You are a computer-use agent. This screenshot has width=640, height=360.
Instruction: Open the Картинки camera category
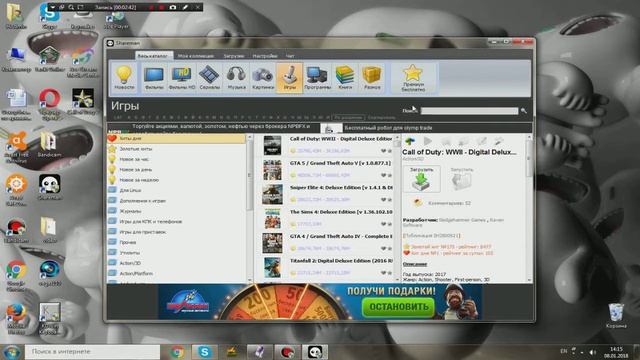[x=263, y=78]
